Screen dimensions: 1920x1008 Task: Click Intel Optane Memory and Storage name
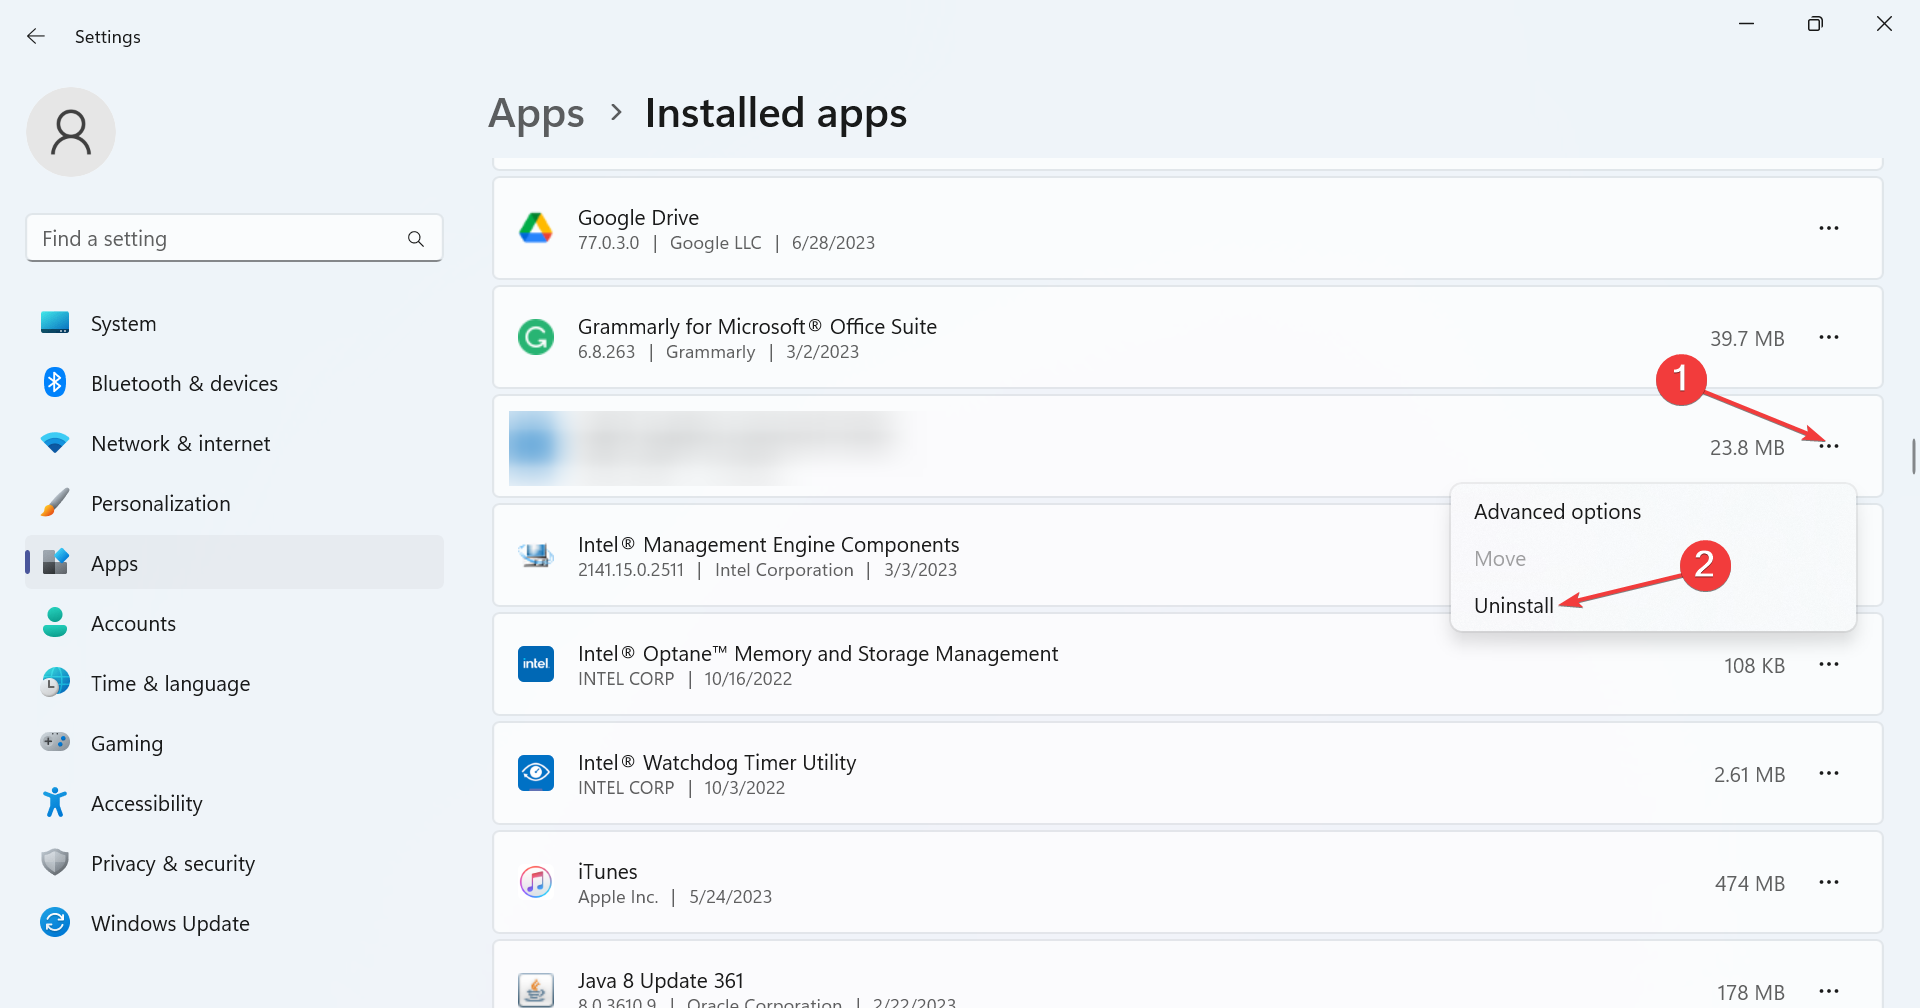[817, 653]
